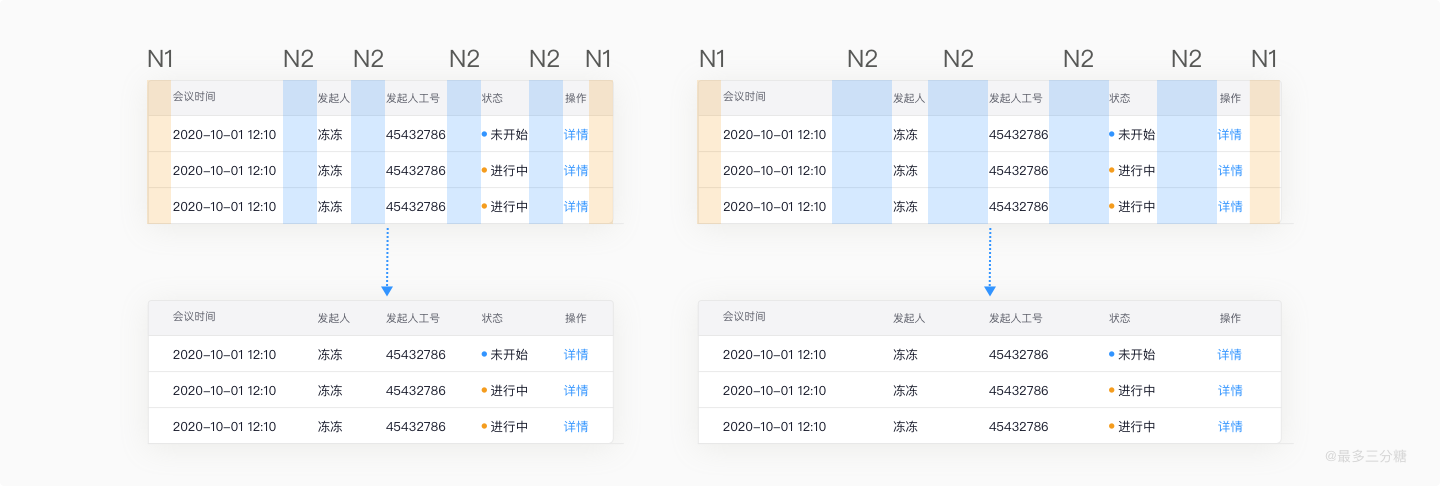Click 详情 in 未开始 row of top-right annotated table
The width and height of the screenshot is (1440, 486).
click(1229, 134)
